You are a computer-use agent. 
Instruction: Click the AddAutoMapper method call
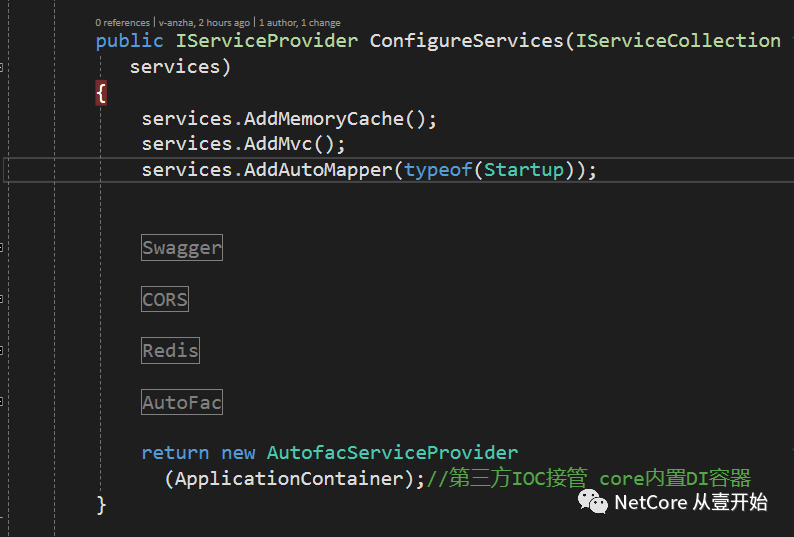coord(319,170)
